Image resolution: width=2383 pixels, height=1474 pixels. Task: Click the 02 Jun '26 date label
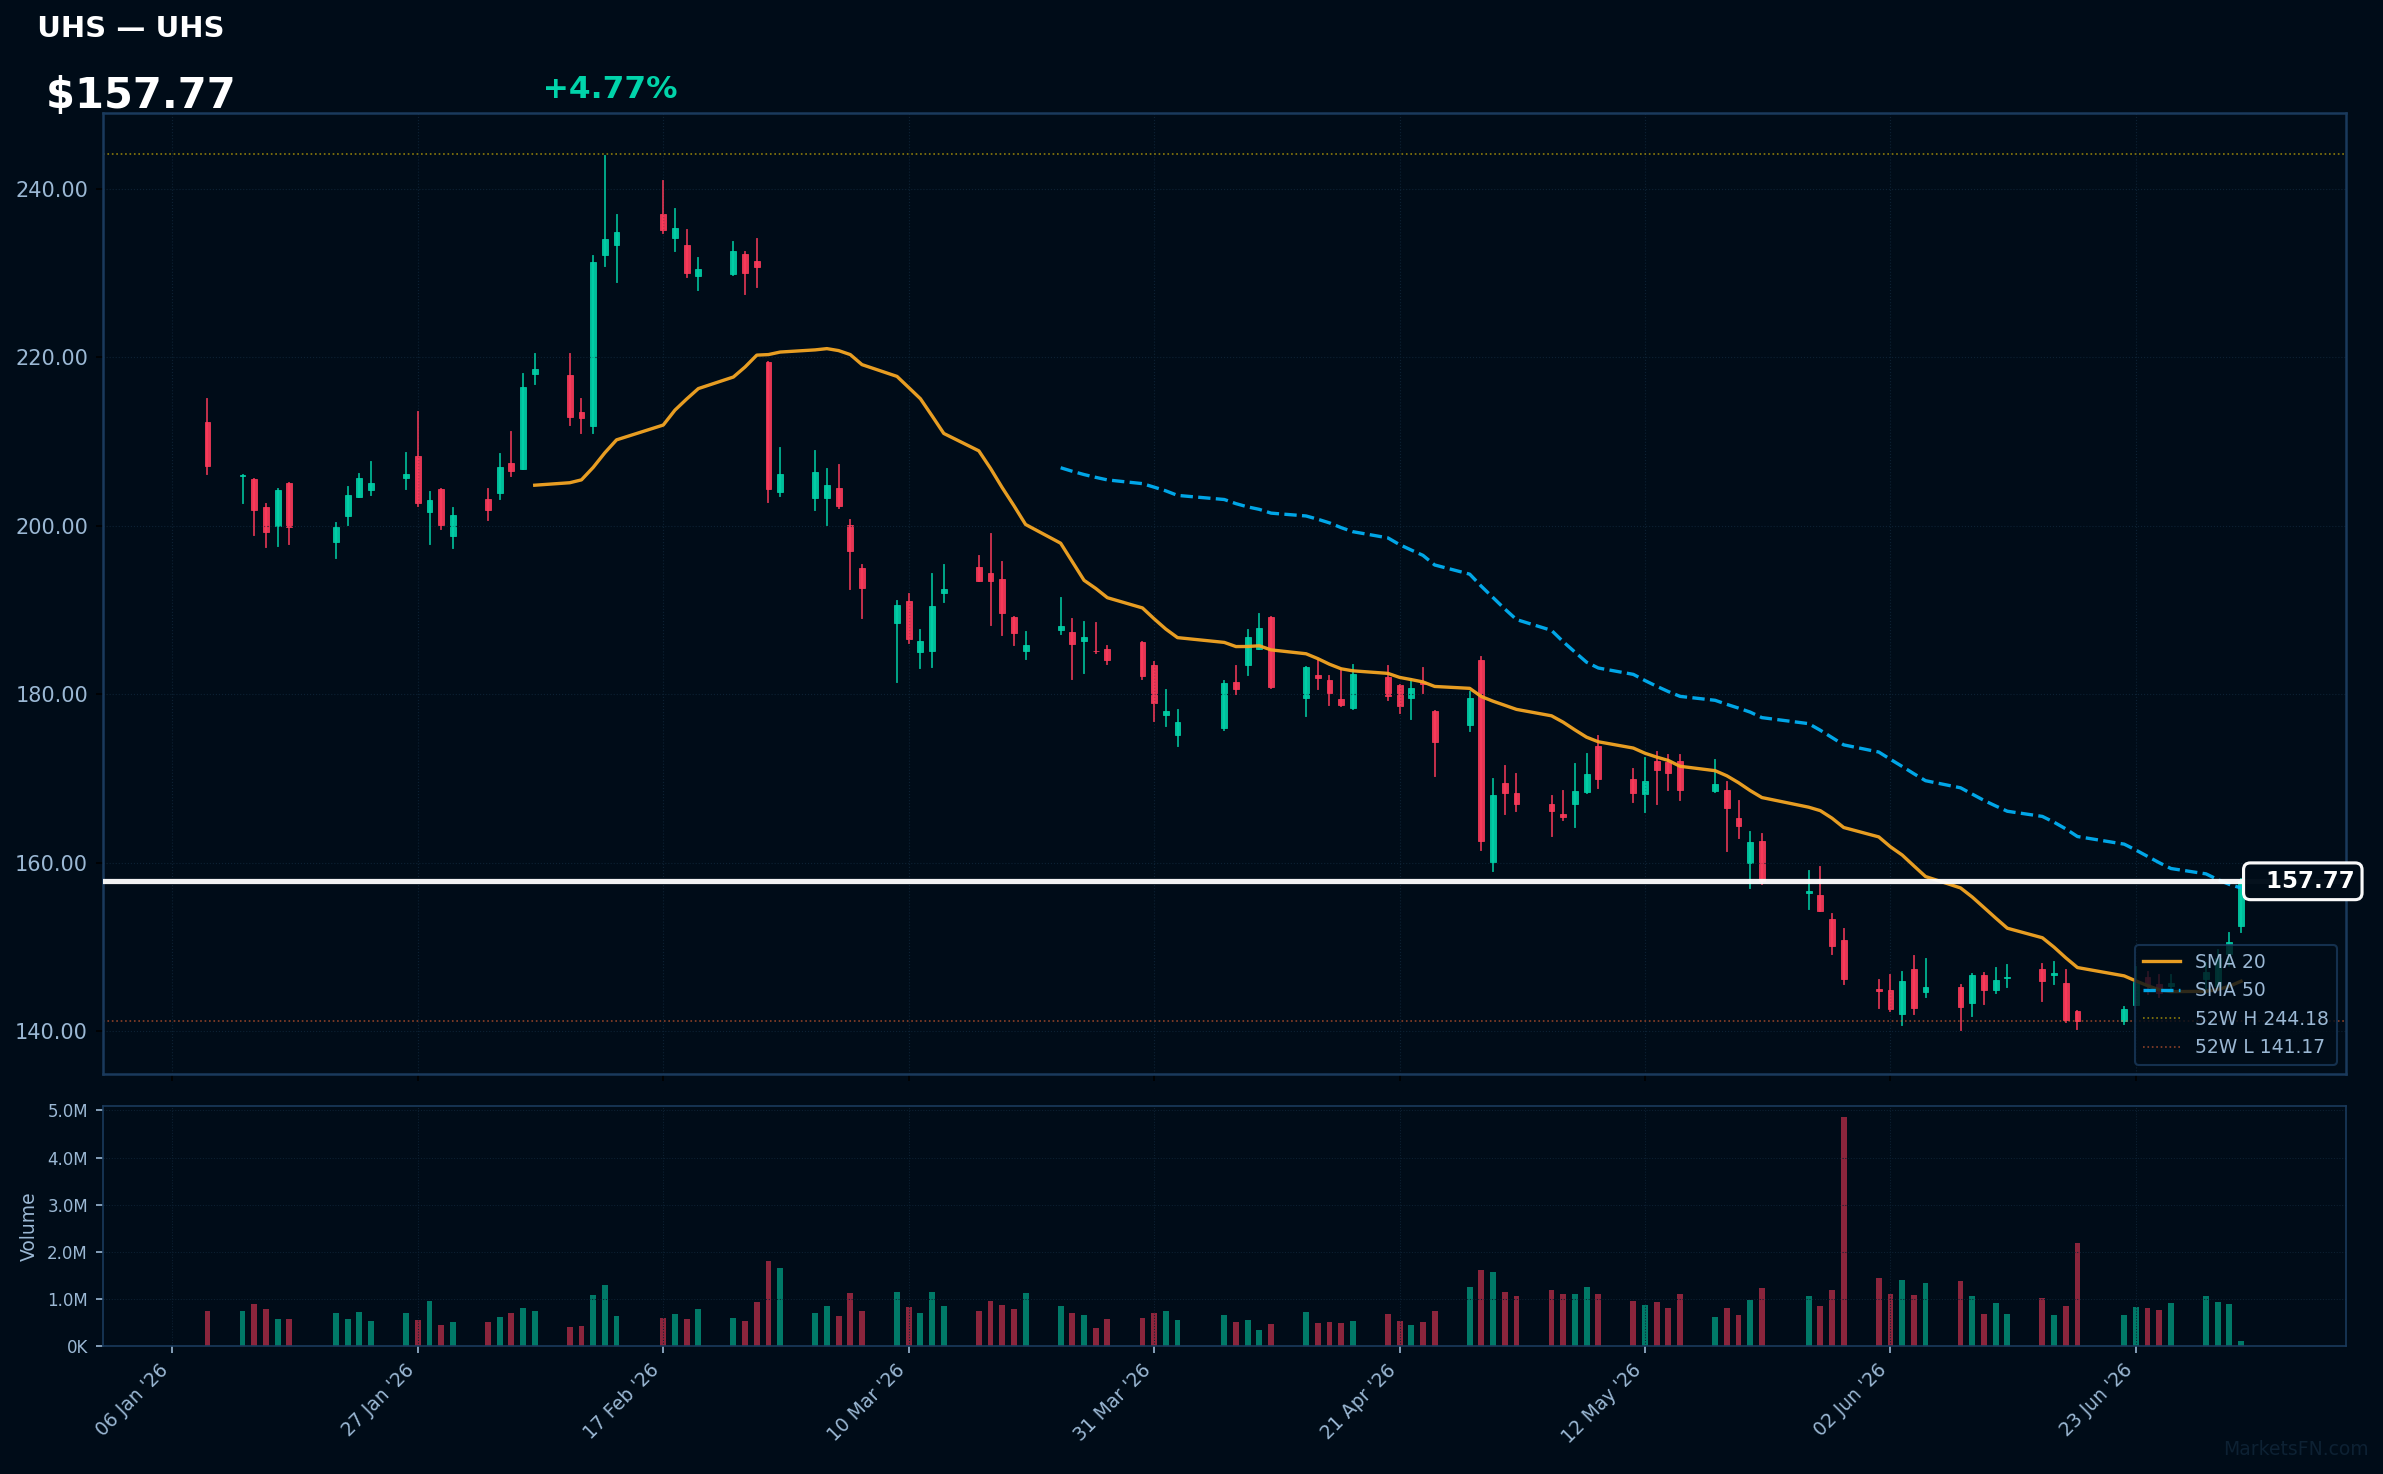point(1849,1400)
